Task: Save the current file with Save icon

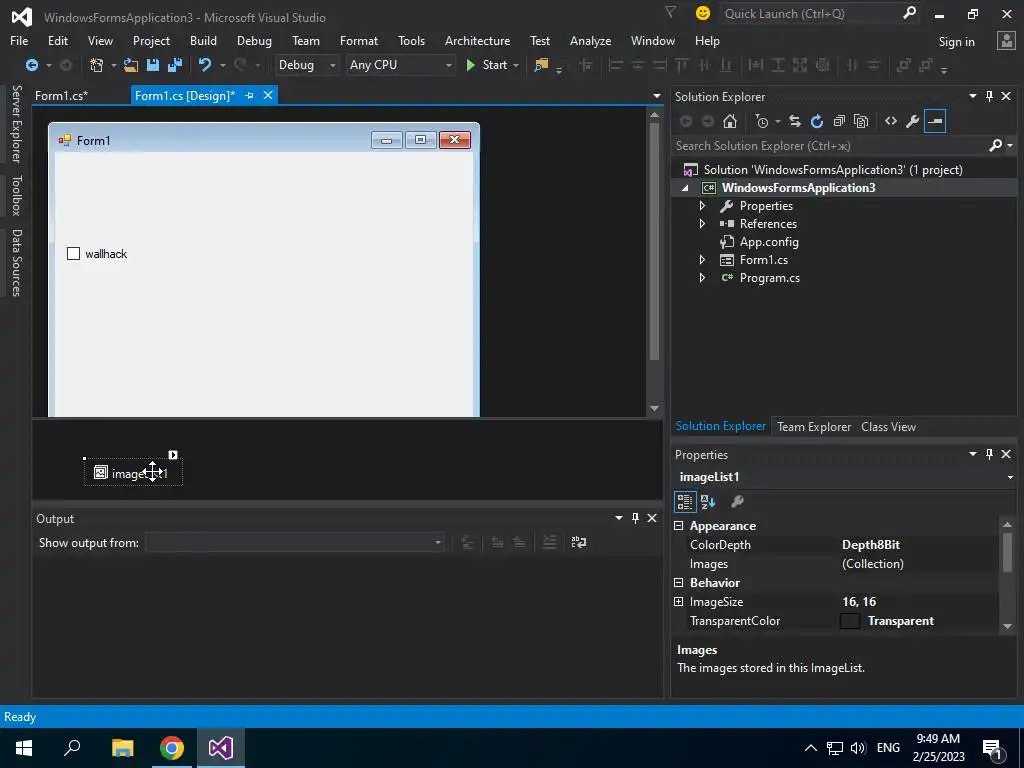Action: [153, 65]
